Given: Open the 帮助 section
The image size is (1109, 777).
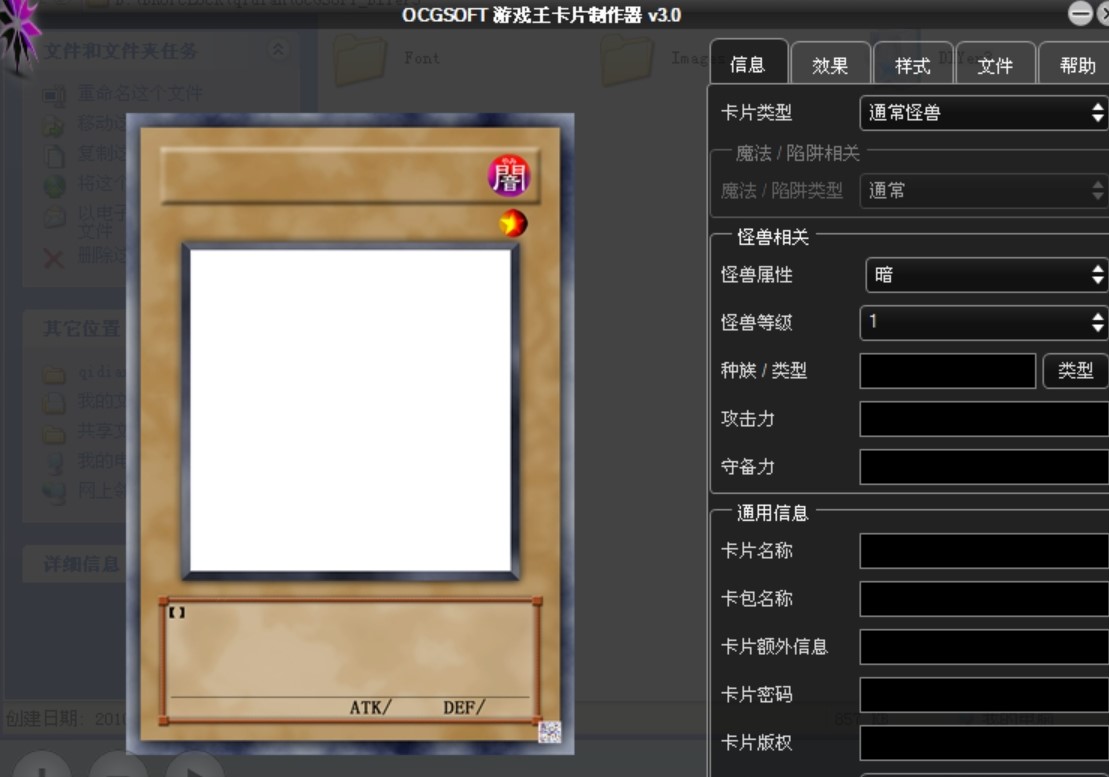Looking at the screenshot, I should tap(1077, 63).
